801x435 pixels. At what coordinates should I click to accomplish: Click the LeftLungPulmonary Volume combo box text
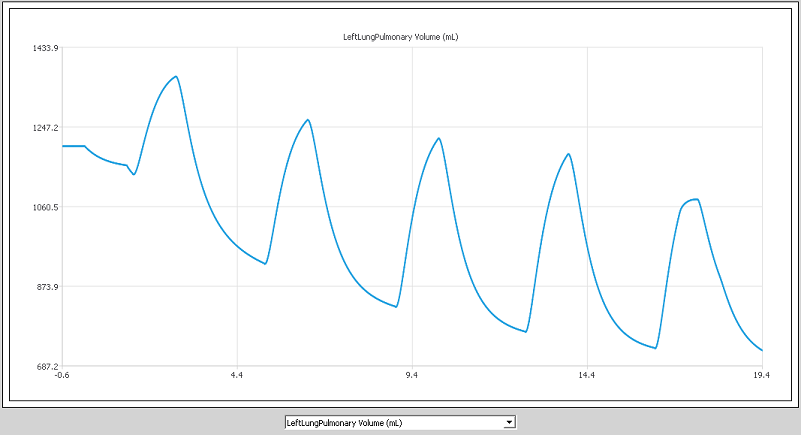coord(390,423)
